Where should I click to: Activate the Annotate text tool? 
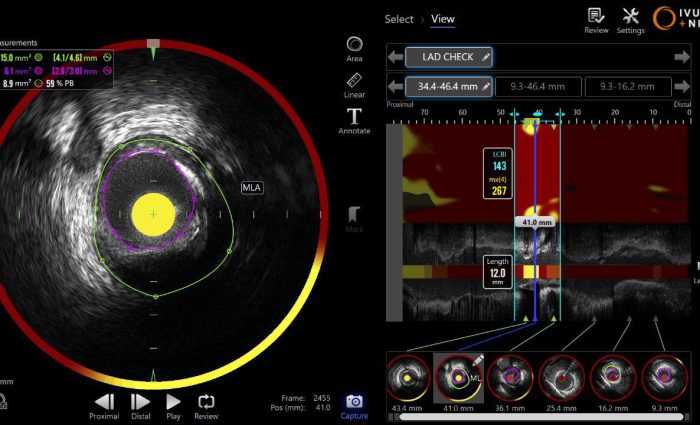click(x=354, y=120)
